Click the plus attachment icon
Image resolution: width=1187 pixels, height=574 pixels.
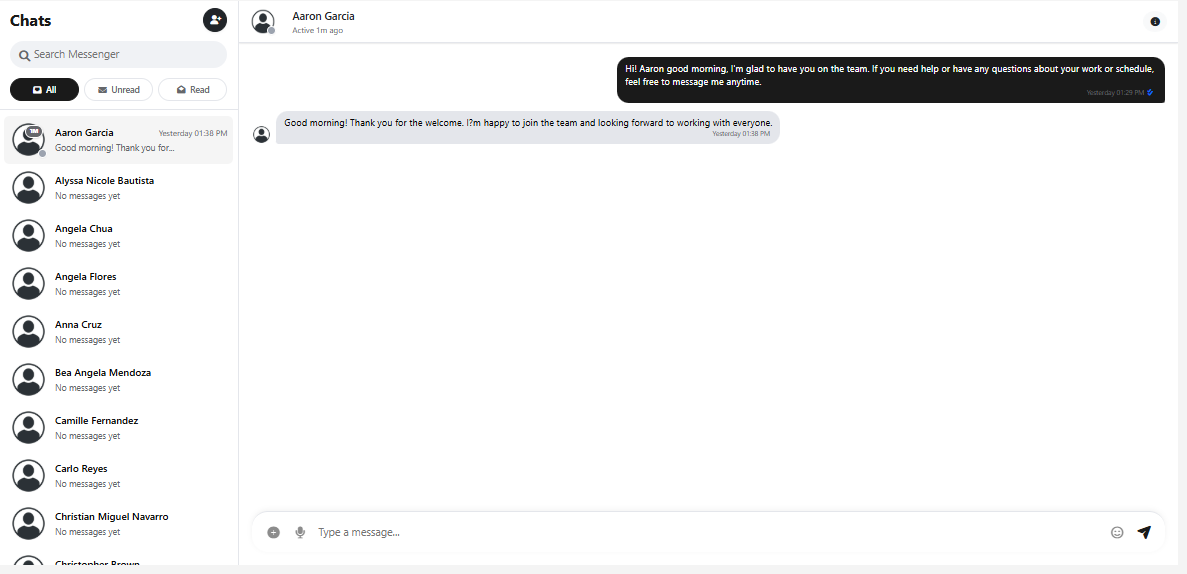coord(274,532)
